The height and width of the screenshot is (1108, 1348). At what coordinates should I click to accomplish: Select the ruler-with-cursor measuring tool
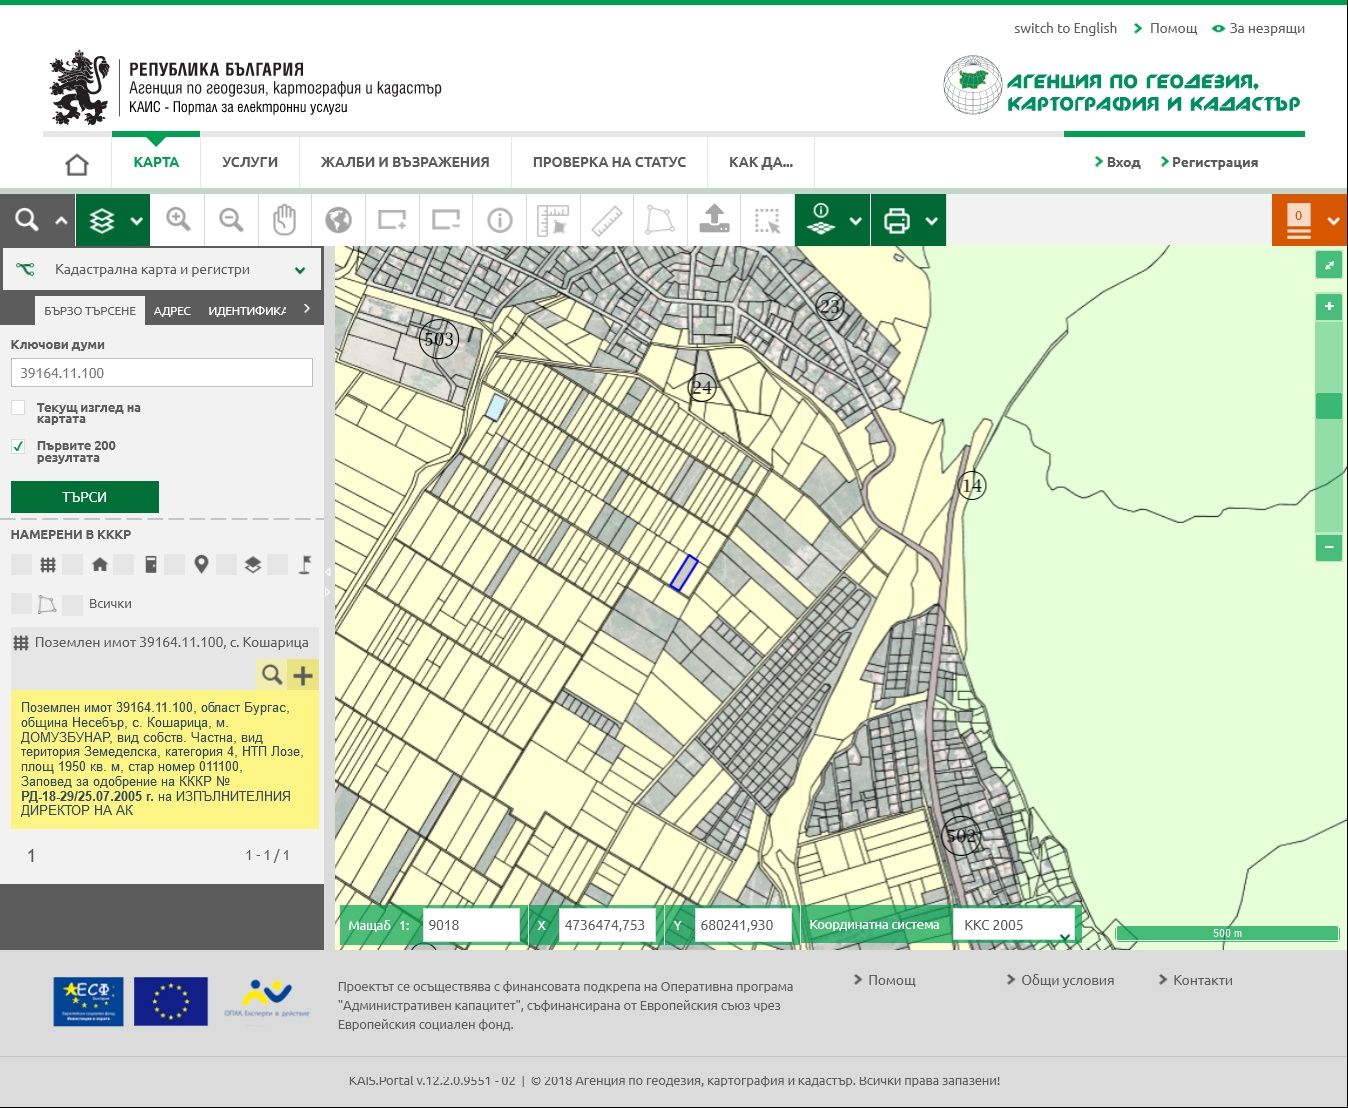pos(553,220)
